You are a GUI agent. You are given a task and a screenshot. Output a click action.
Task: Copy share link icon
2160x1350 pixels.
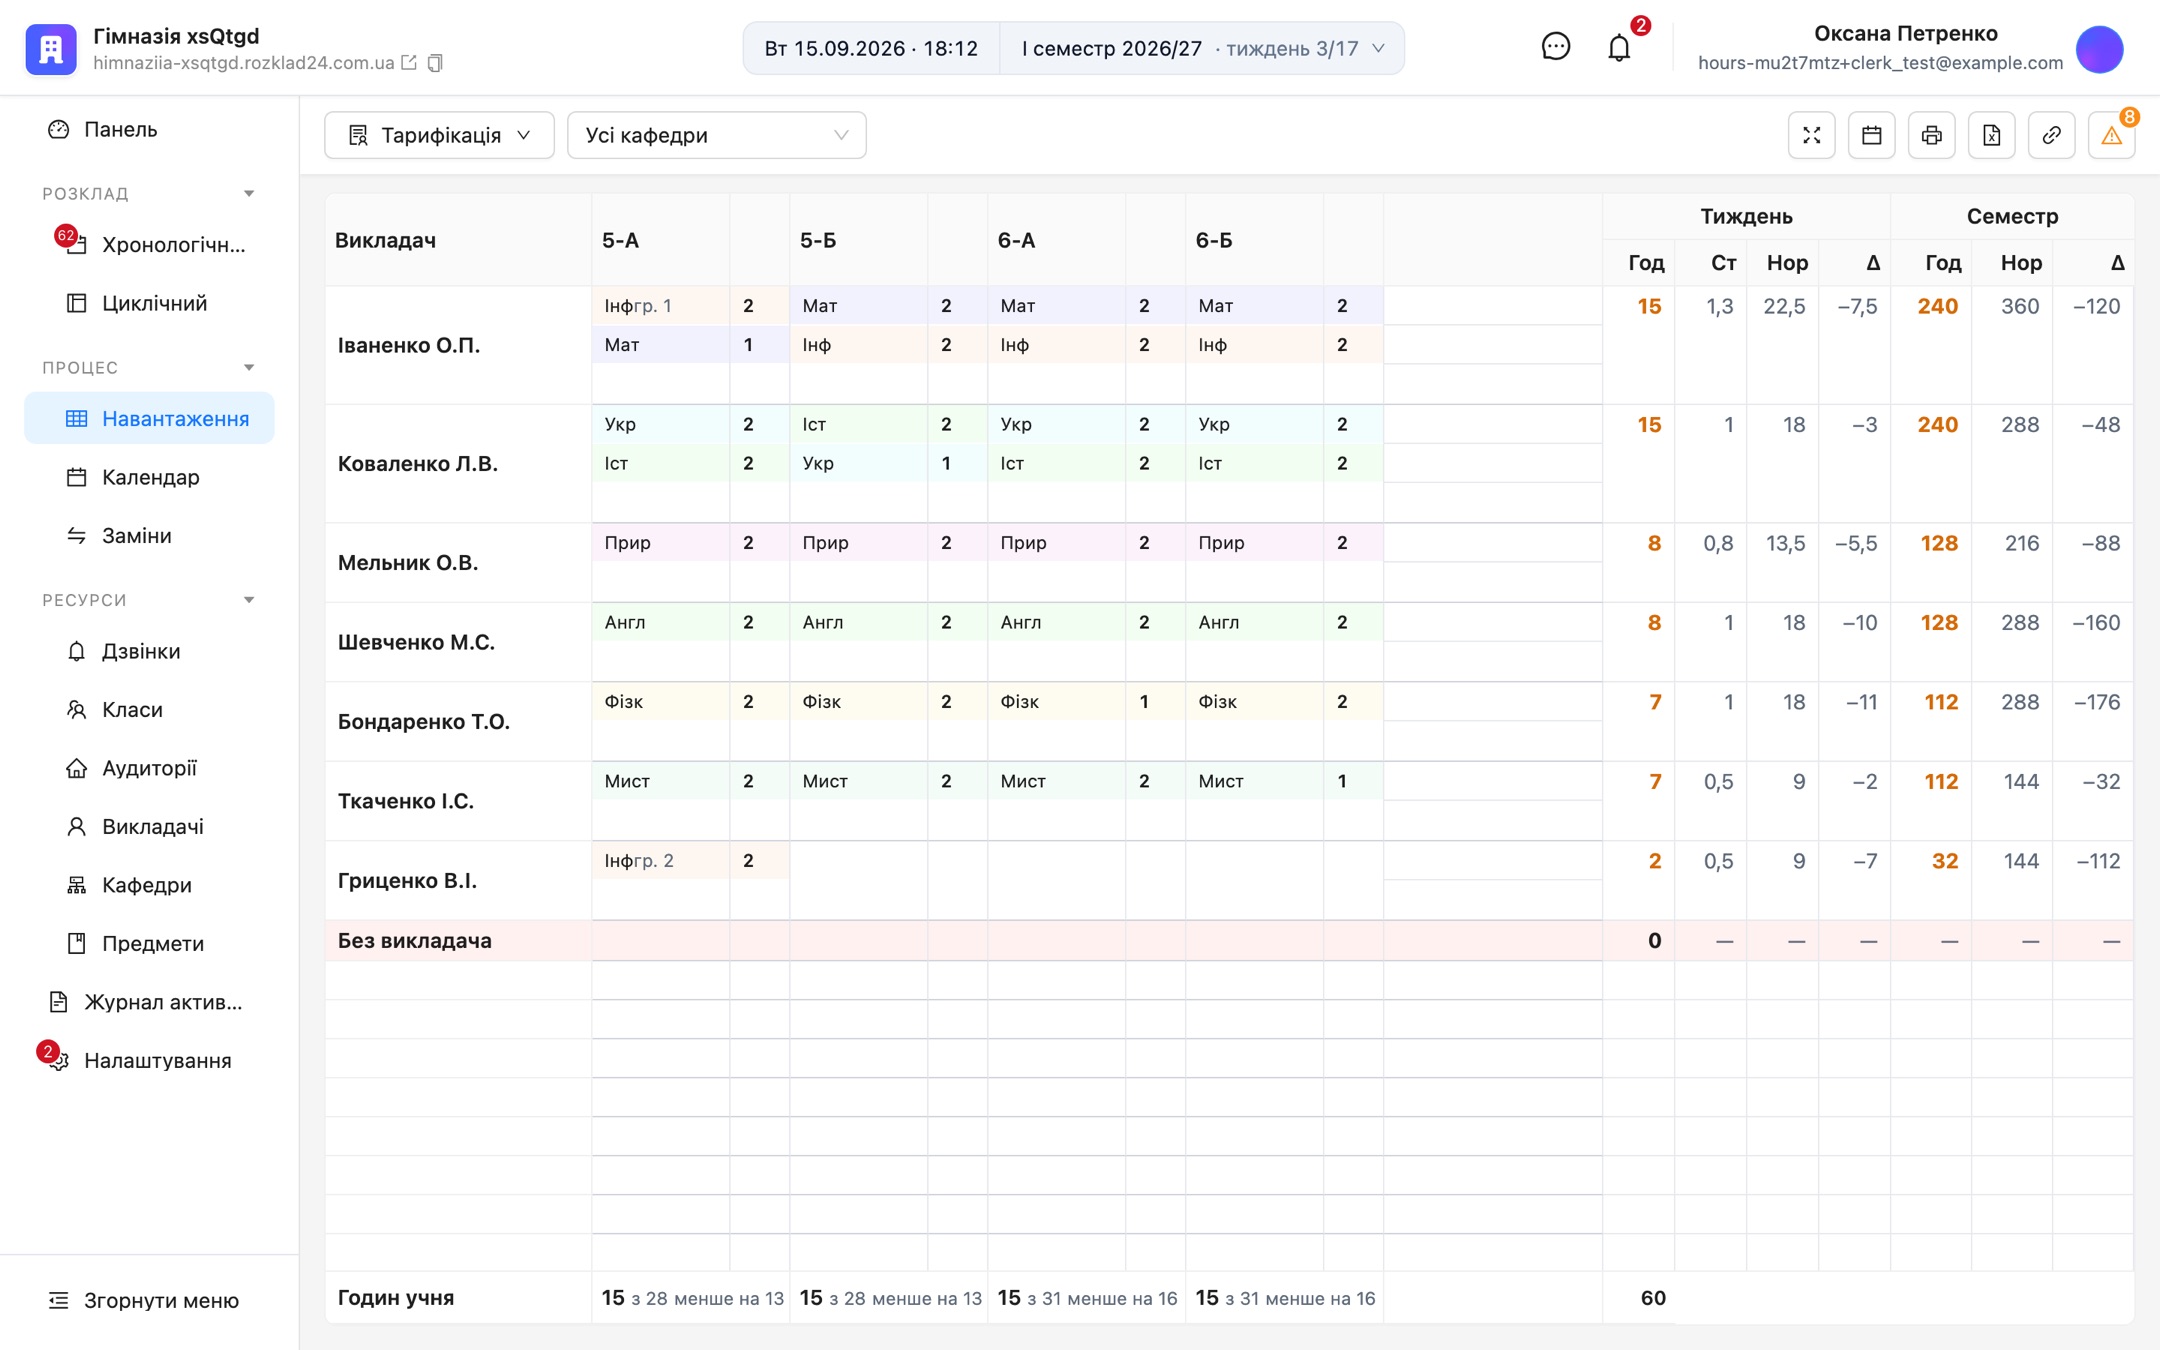click(x=2051, y=135)
